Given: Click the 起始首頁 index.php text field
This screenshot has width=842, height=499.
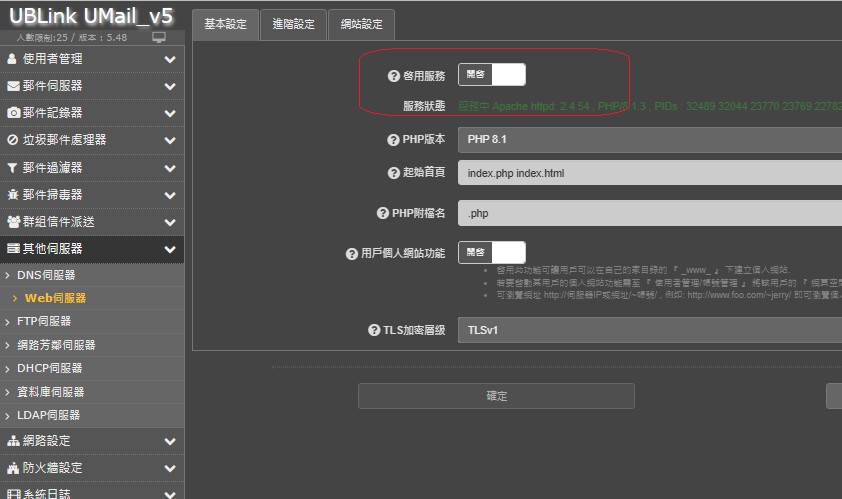Looking at the screenshot, I should [649, 173].
